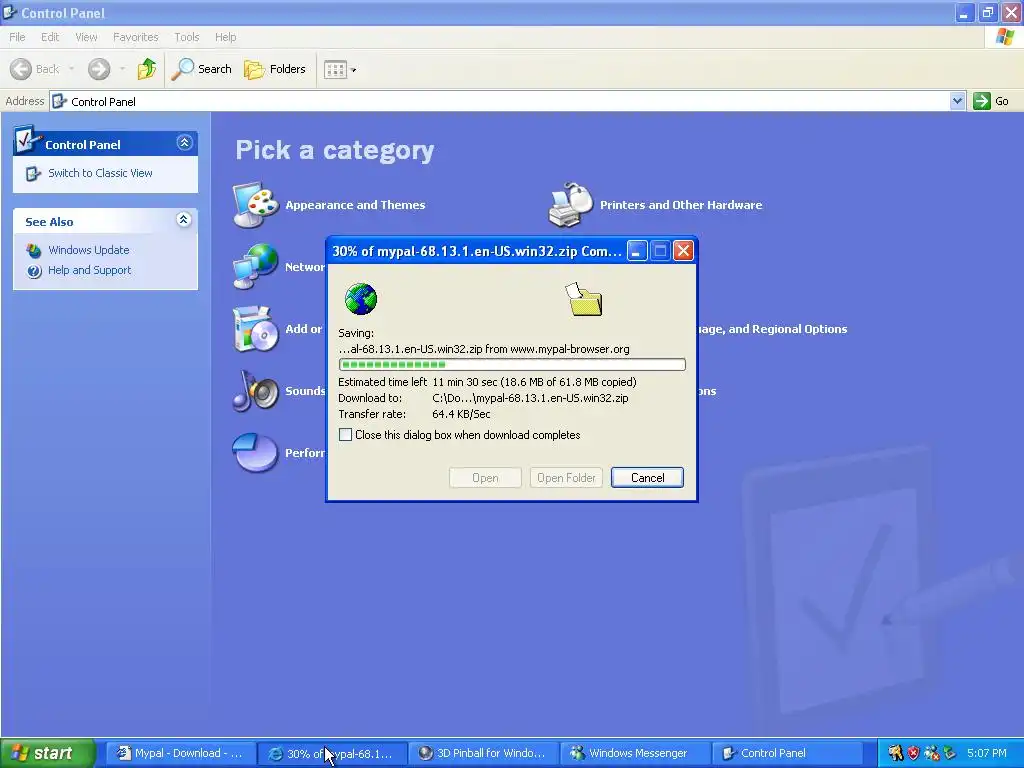
Task: Click the folder icon in download dialog
Action: coord(584,299)
